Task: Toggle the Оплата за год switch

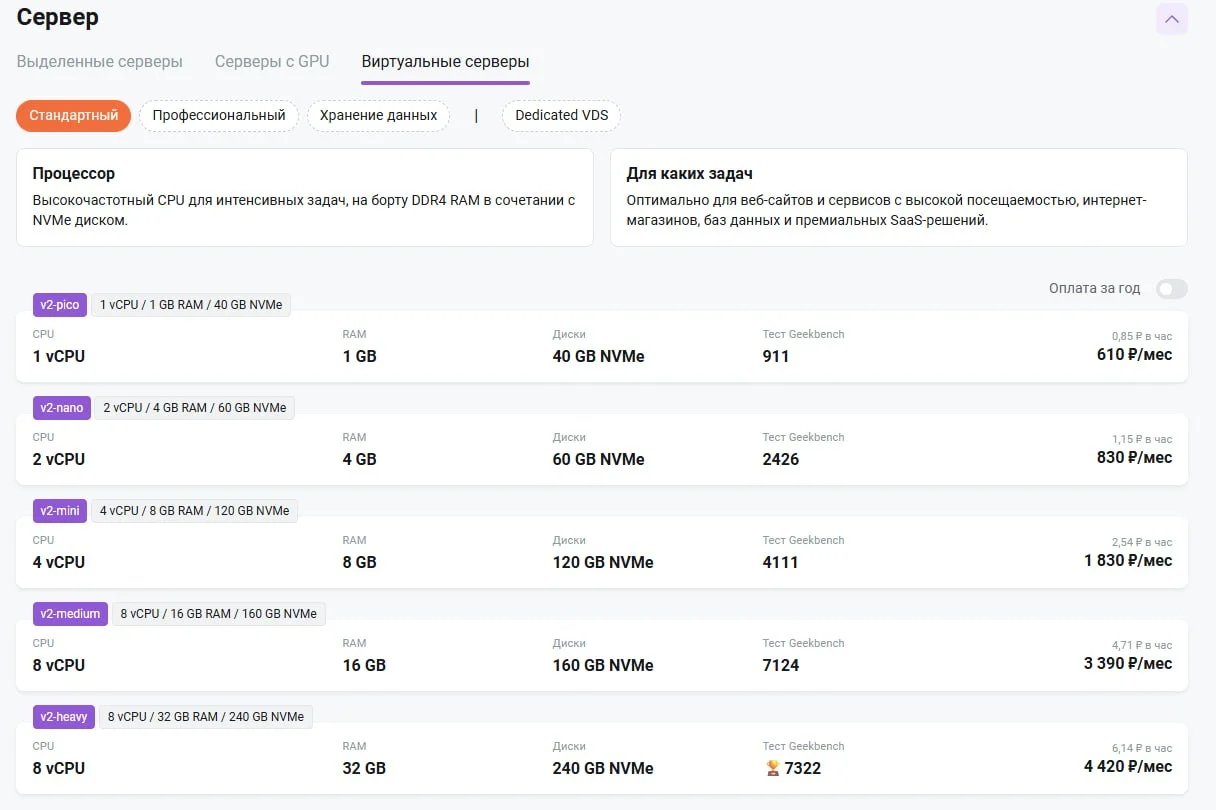Action: point(1171,289)
